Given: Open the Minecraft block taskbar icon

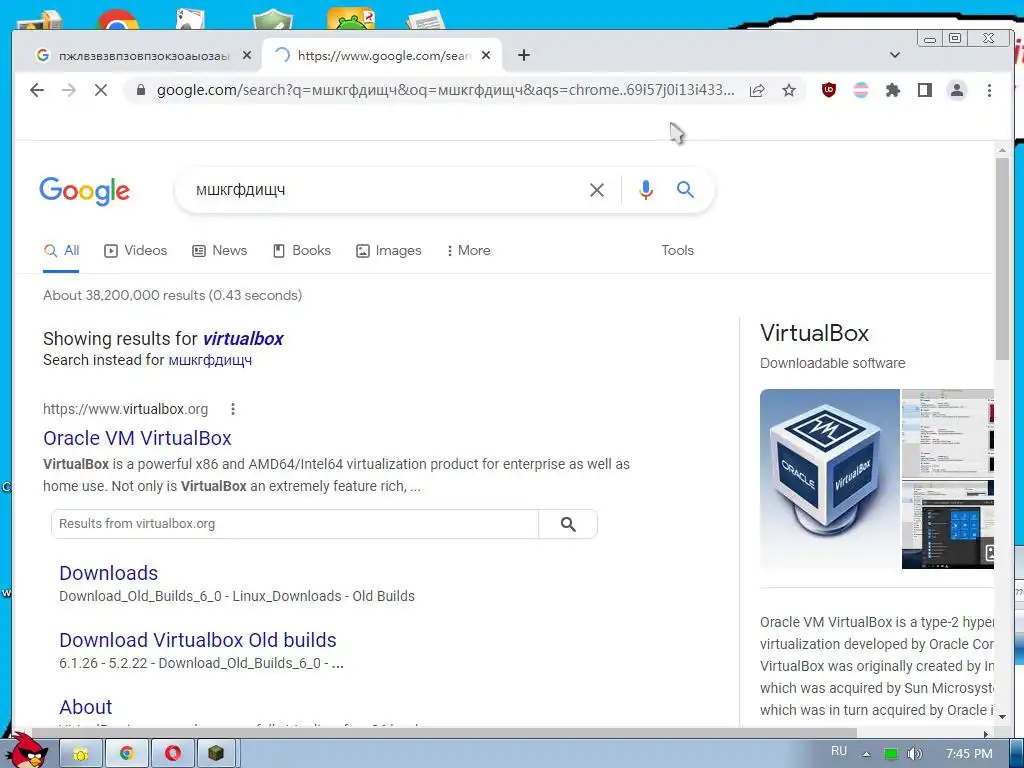Looking at the screenshot, I should click(216, 754).
